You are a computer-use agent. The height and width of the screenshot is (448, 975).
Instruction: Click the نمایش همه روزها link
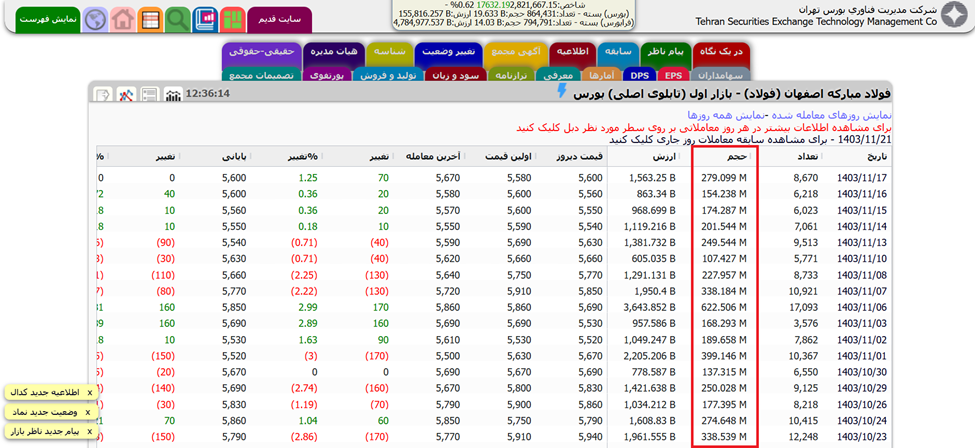(x=726, y=115)
